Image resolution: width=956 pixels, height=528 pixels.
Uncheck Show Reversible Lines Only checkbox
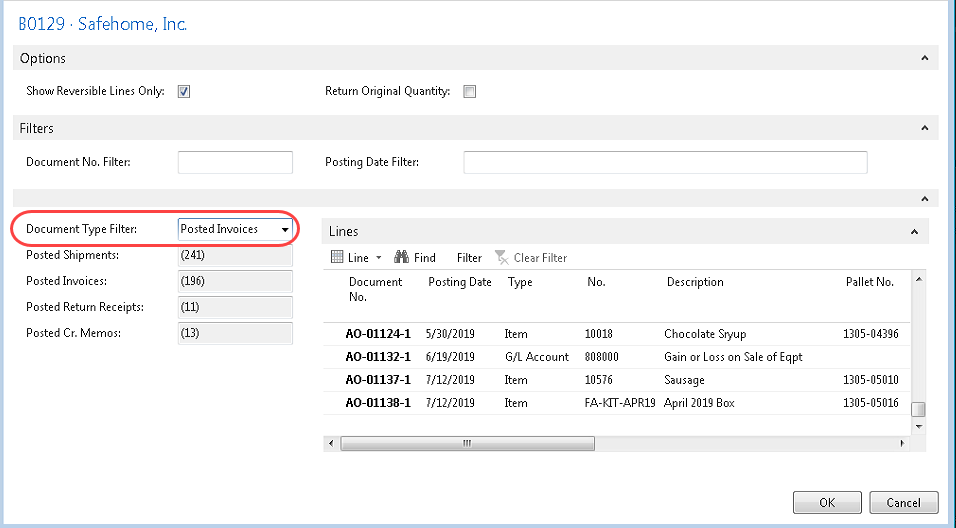(x=184, y=92)
